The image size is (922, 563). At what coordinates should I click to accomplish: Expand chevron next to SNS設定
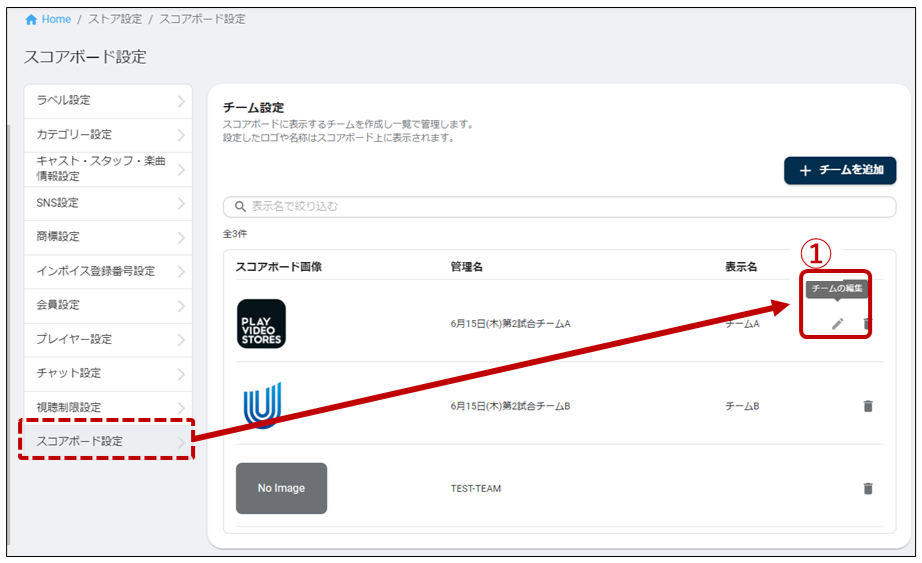click(181, 204)
